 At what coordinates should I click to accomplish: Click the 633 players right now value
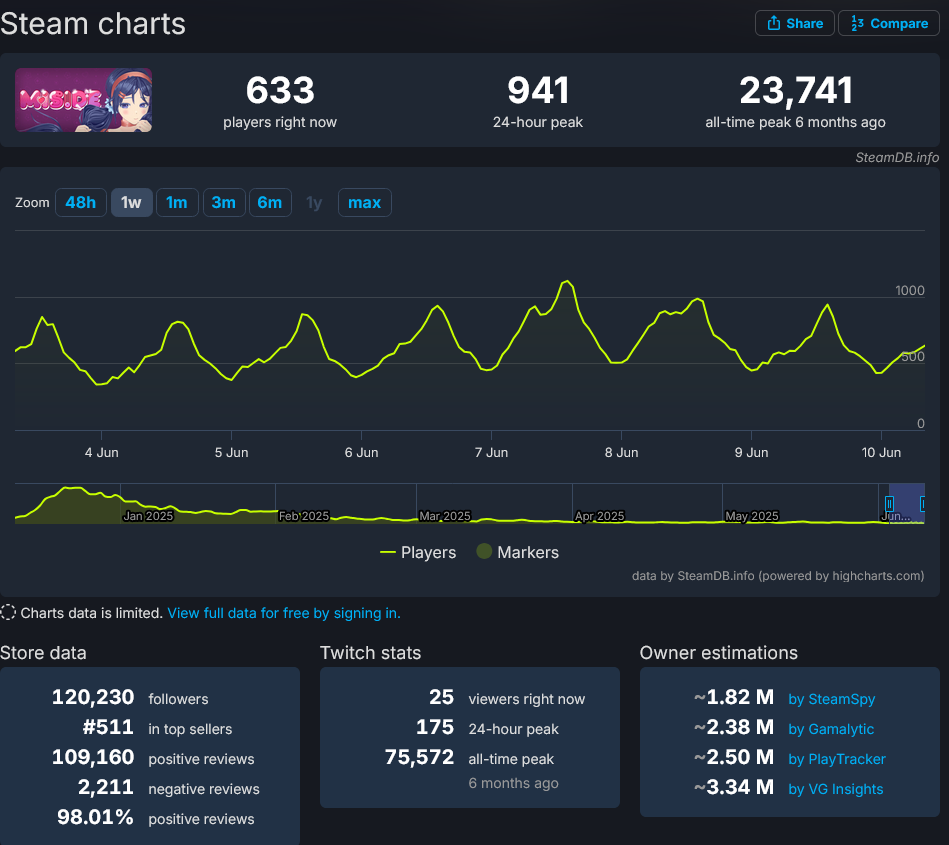(x=280, y=90)
